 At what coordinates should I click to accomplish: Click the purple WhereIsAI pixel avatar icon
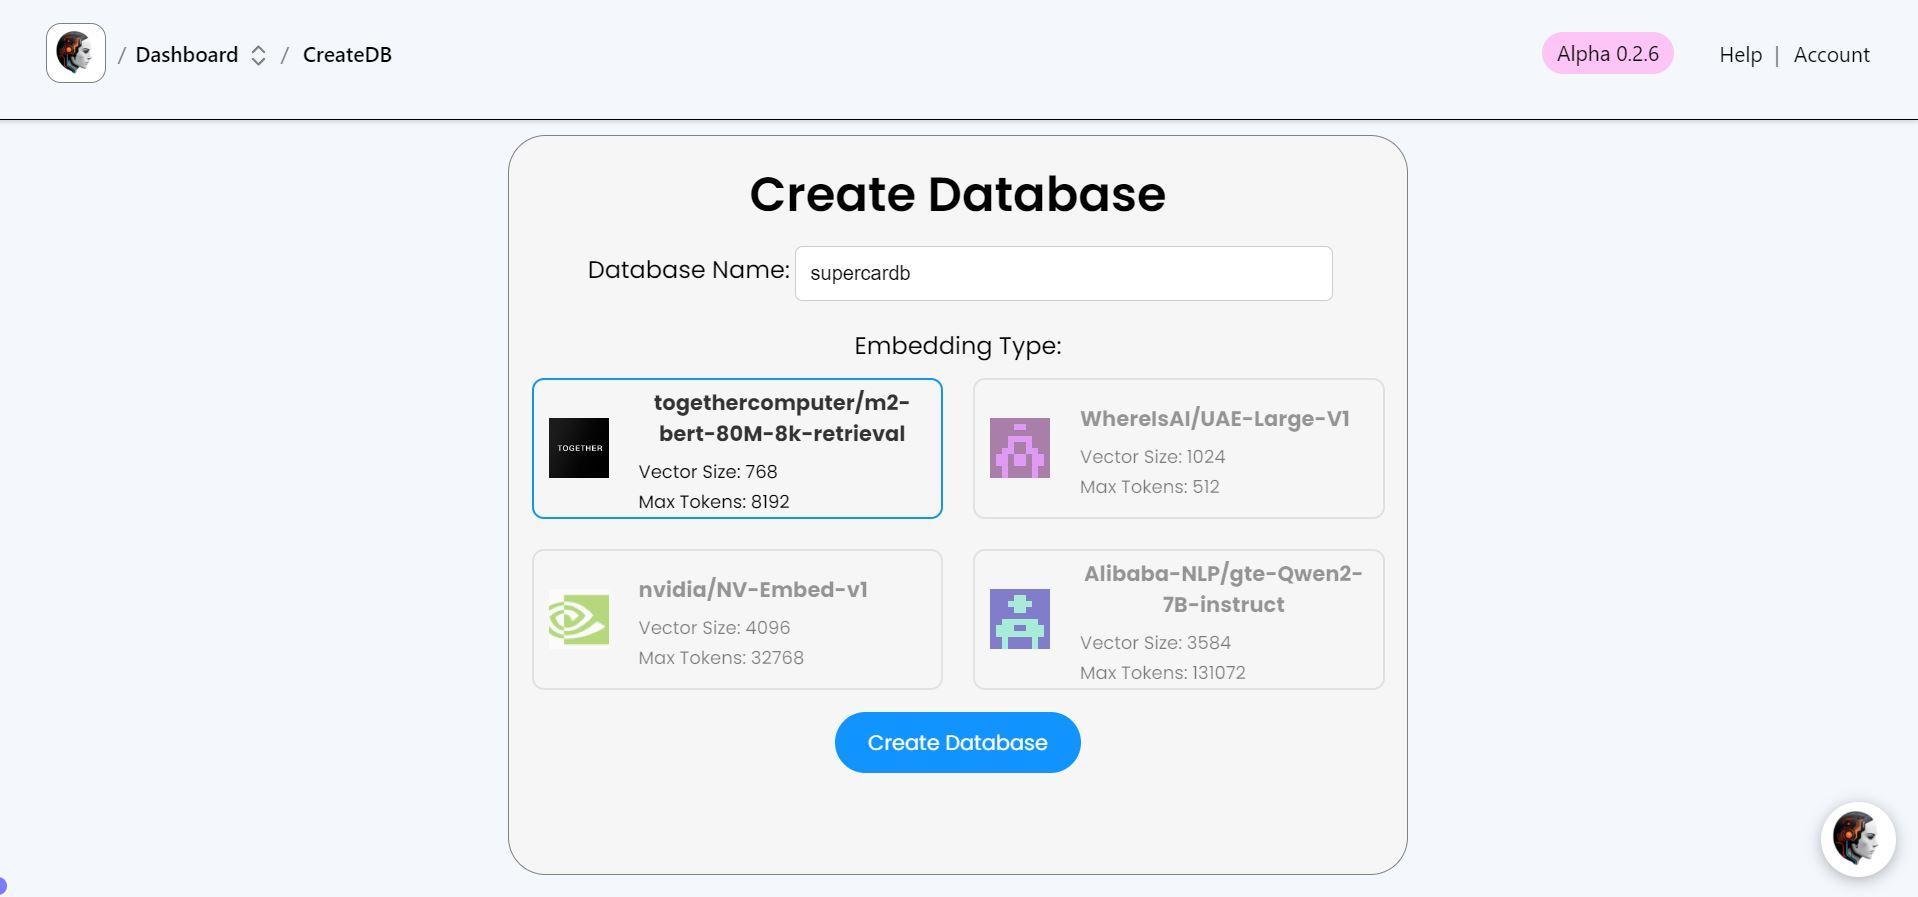click(1020, 448)
